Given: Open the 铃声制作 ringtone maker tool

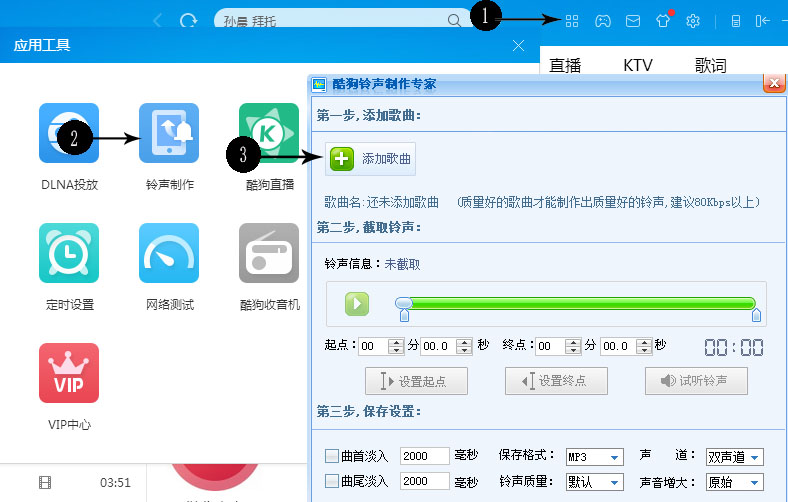Looking at the screenshot, I should (169, 133).
